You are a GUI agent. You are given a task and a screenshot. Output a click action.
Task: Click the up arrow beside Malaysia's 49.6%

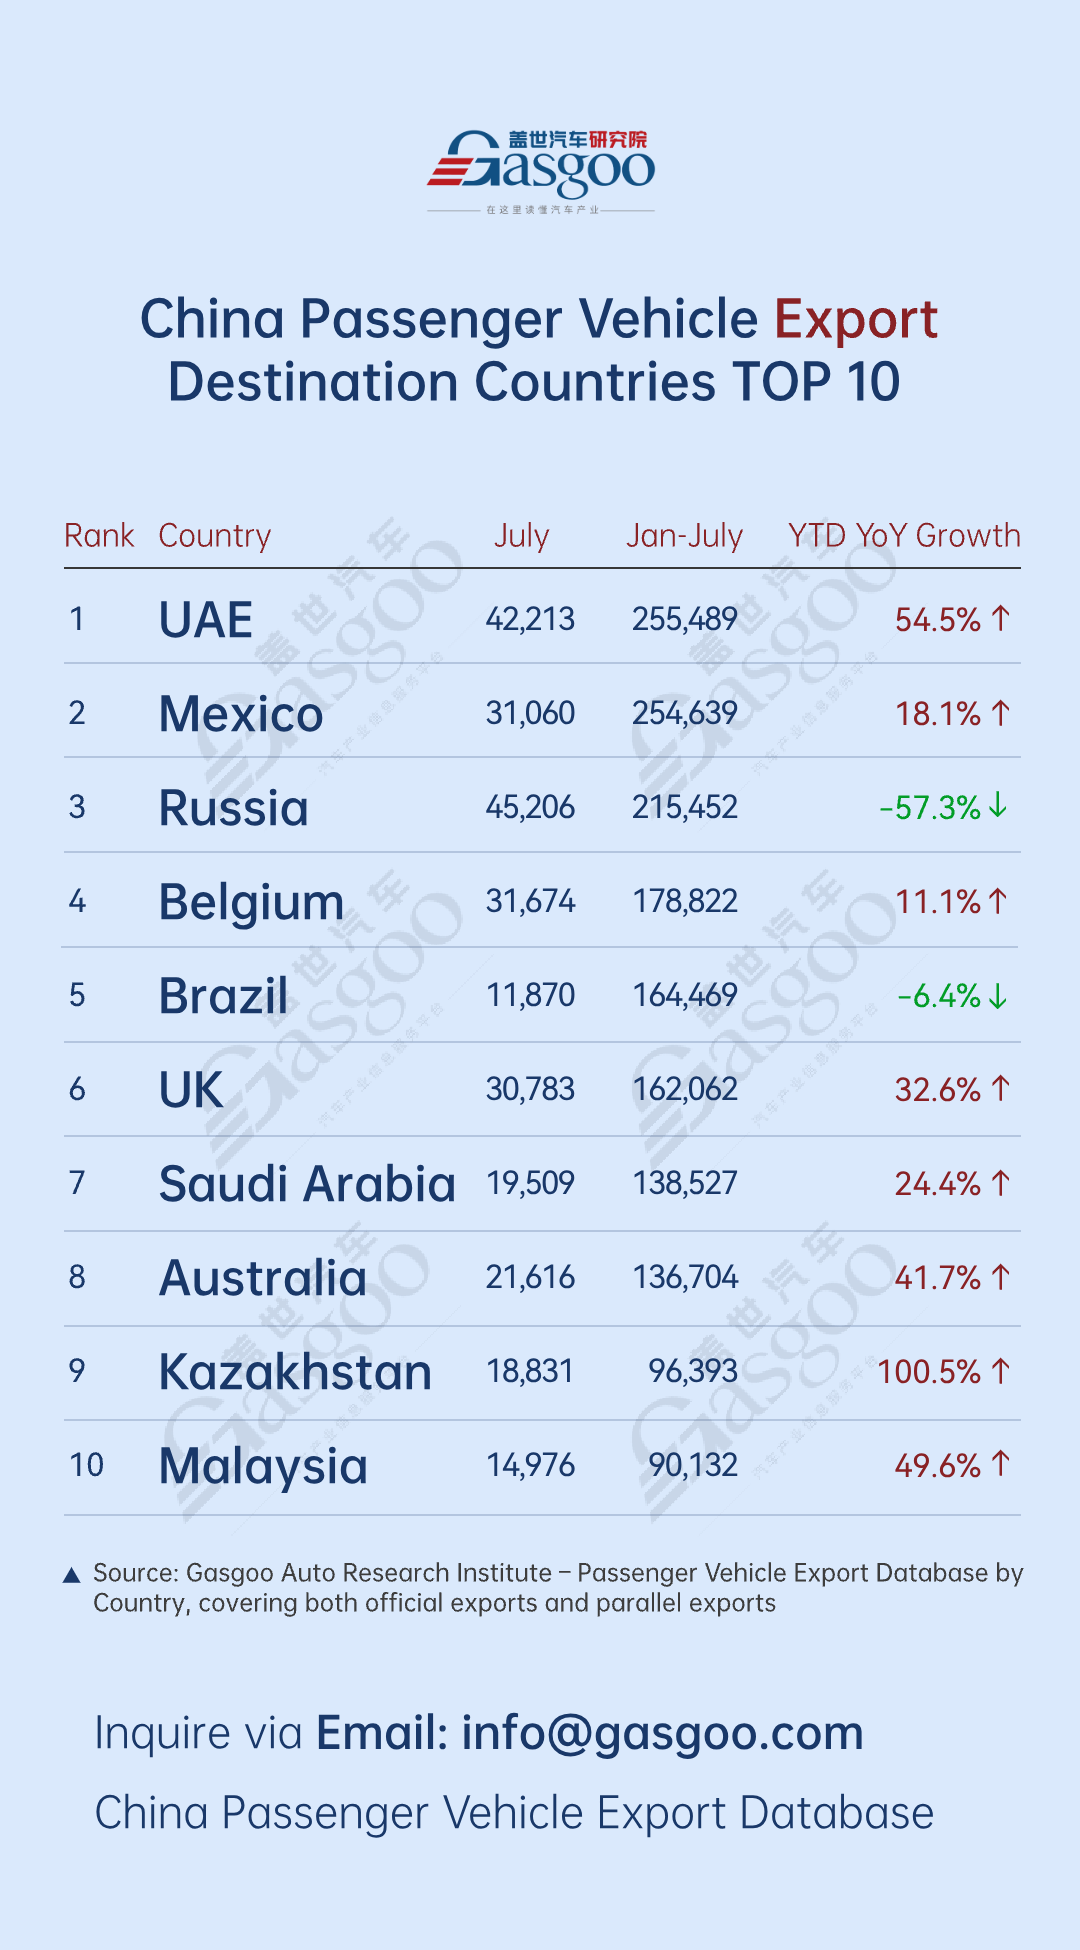pyautogui.click(x=1001, y=1465)
